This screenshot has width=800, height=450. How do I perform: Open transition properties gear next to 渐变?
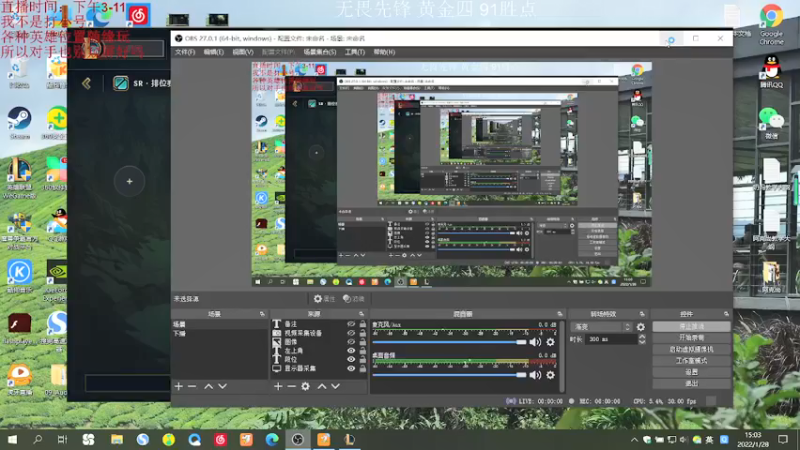pyautogui.click(x=641, y=327)
